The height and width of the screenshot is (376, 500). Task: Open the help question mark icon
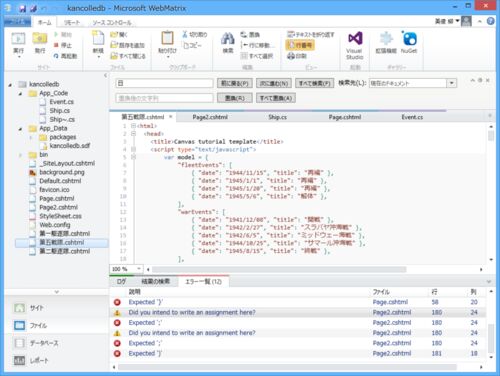pos(490,21)
